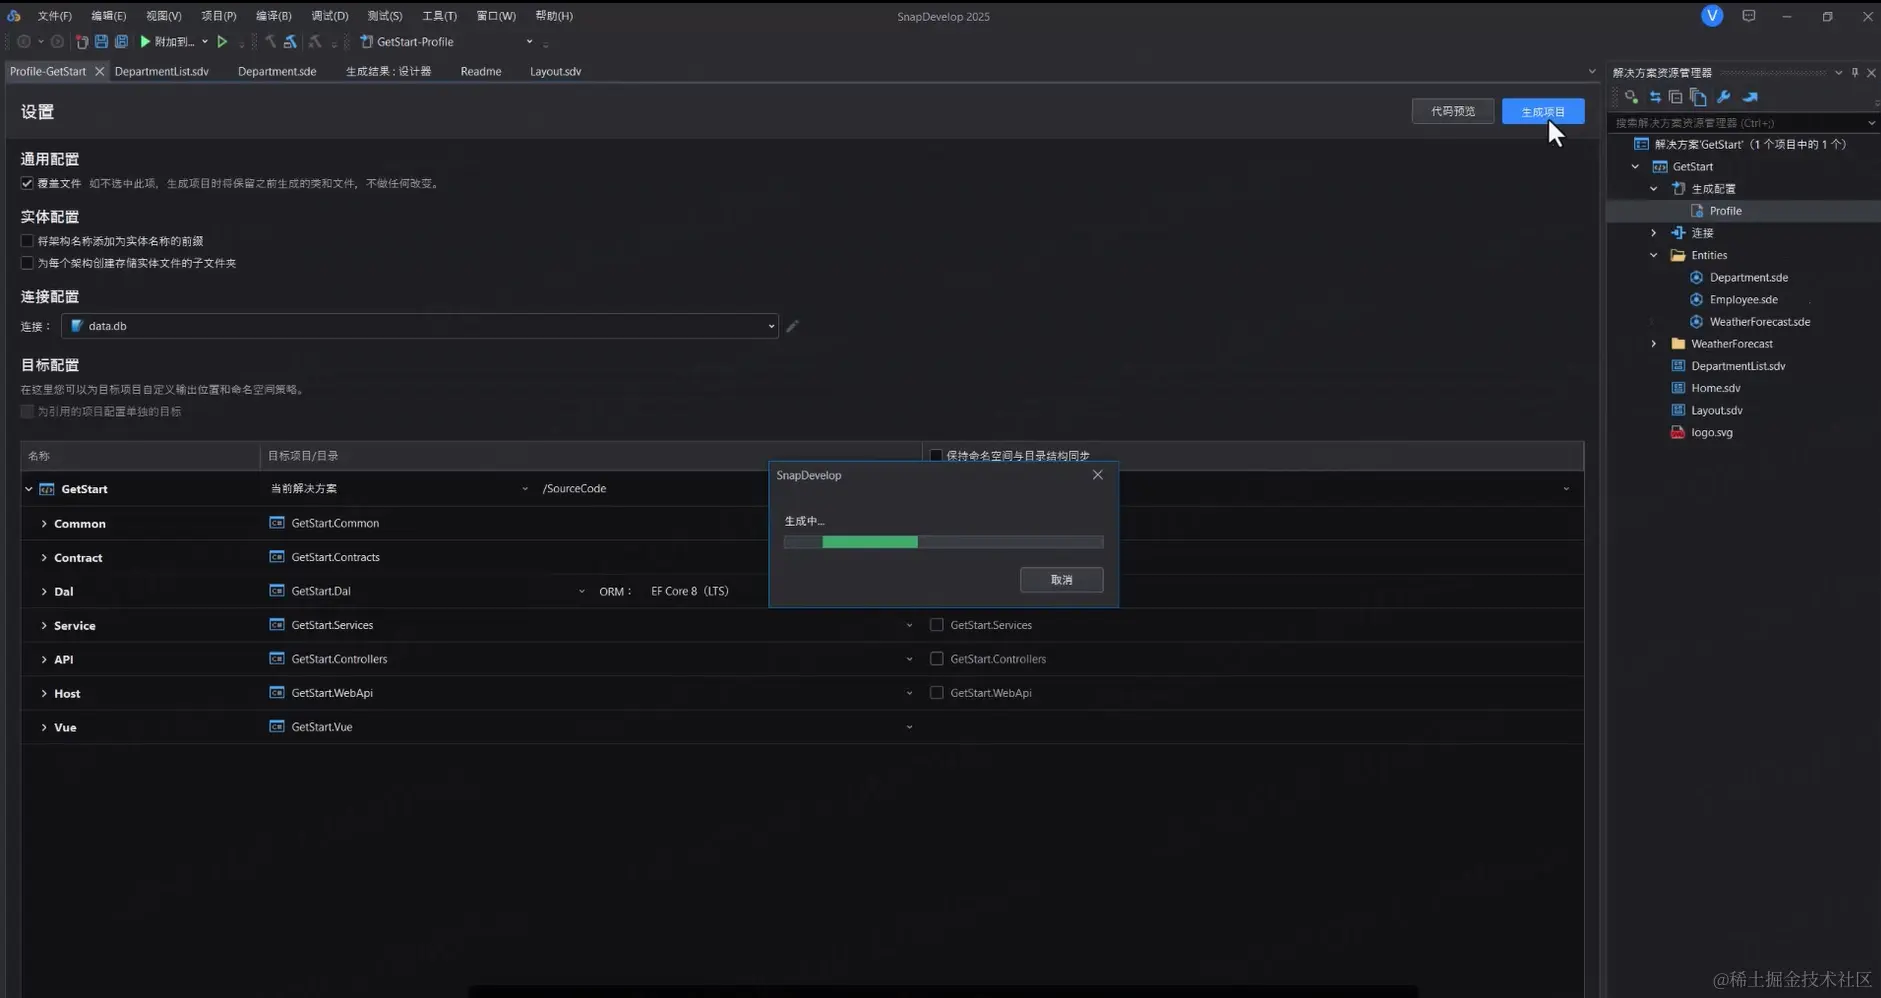Open Layout.sdv from the Solution Explorer

1717,410
